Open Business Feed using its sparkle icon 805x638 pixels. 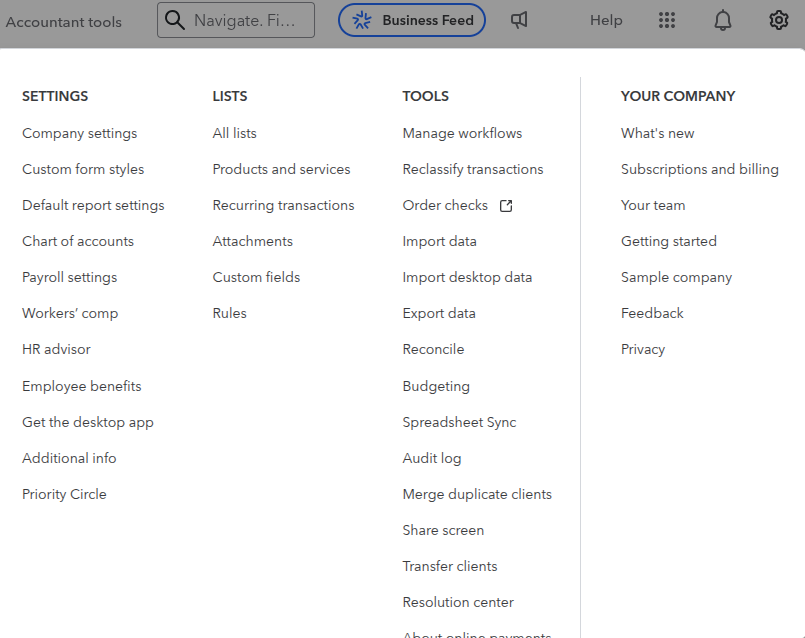362,19
